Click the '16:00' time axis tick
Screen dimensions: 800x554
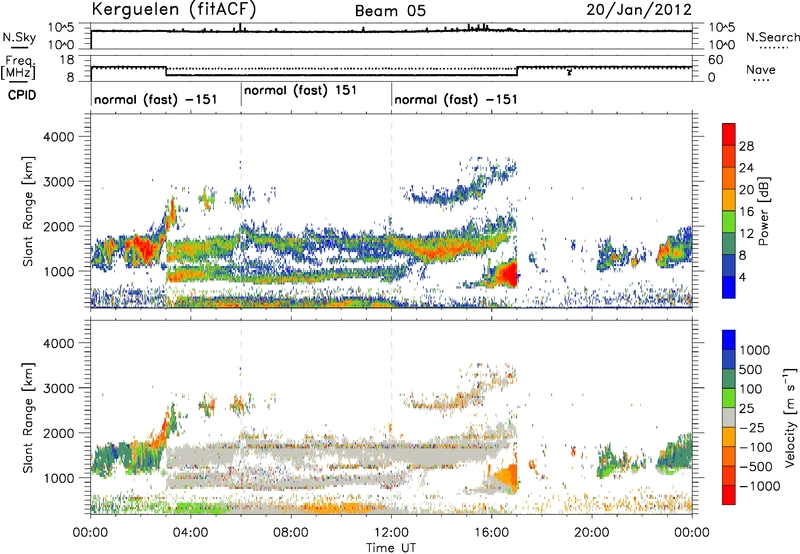pos(491,533)
